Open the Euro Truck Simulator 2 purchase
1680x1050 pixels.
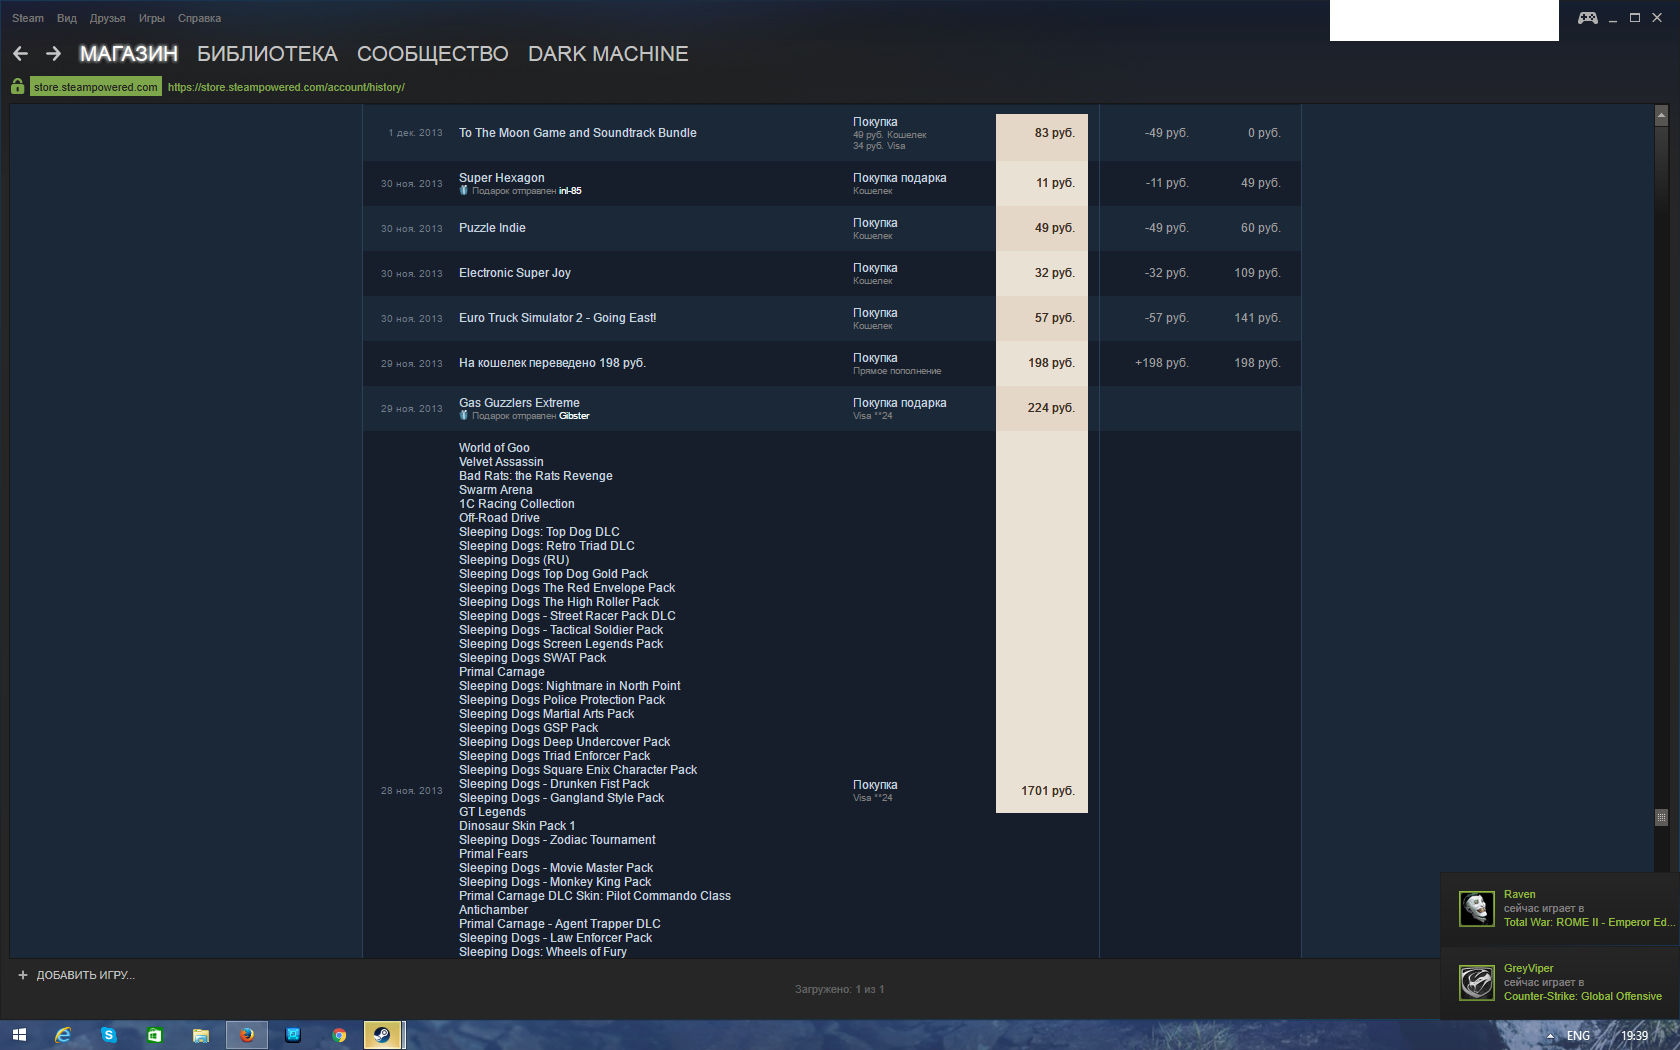[558, 318]
